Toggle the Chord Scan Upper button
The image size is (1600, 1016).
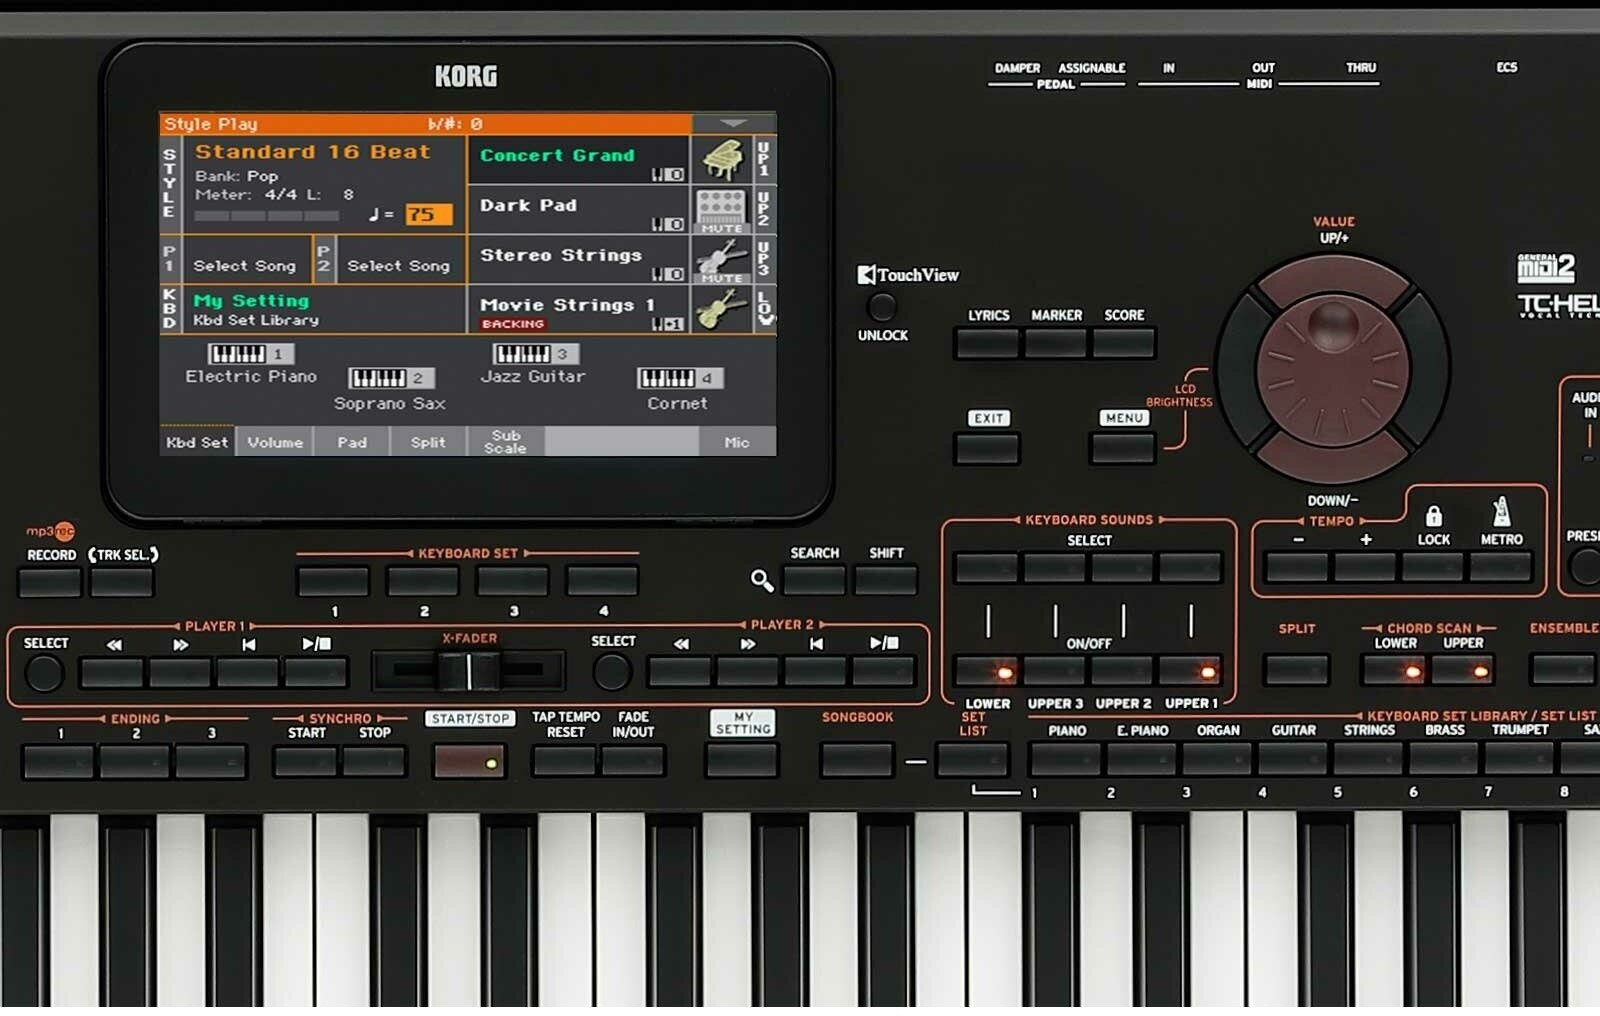click(x=1462, y=670)
